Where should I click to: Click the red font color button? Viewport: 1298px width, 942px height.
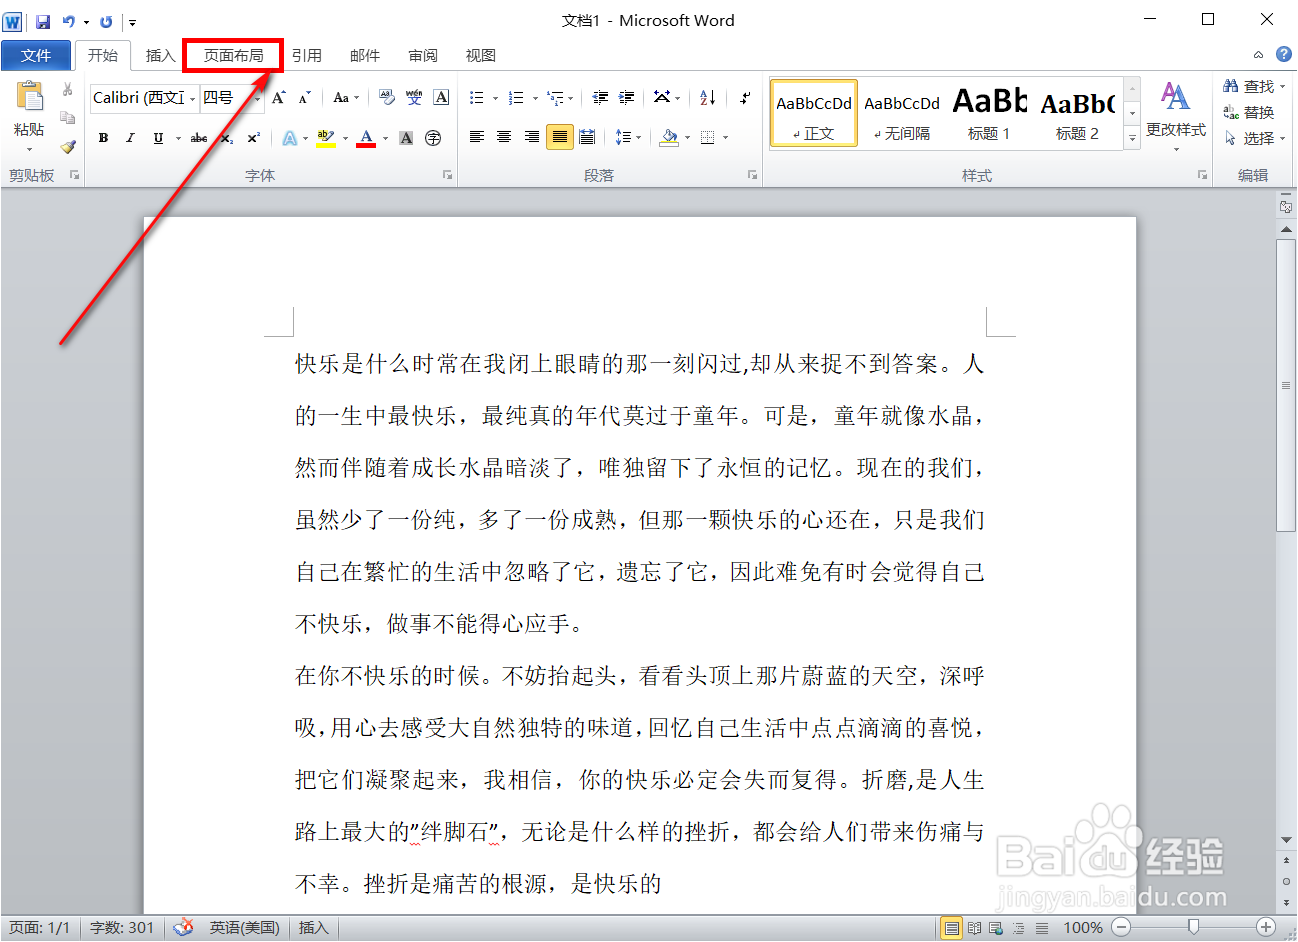(366, 138)
